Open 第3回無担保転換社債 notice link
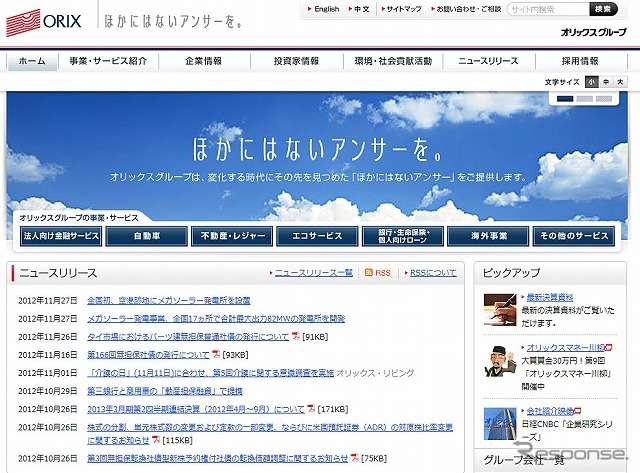Viewport: 640px width, 473px height. click(218, 458)
